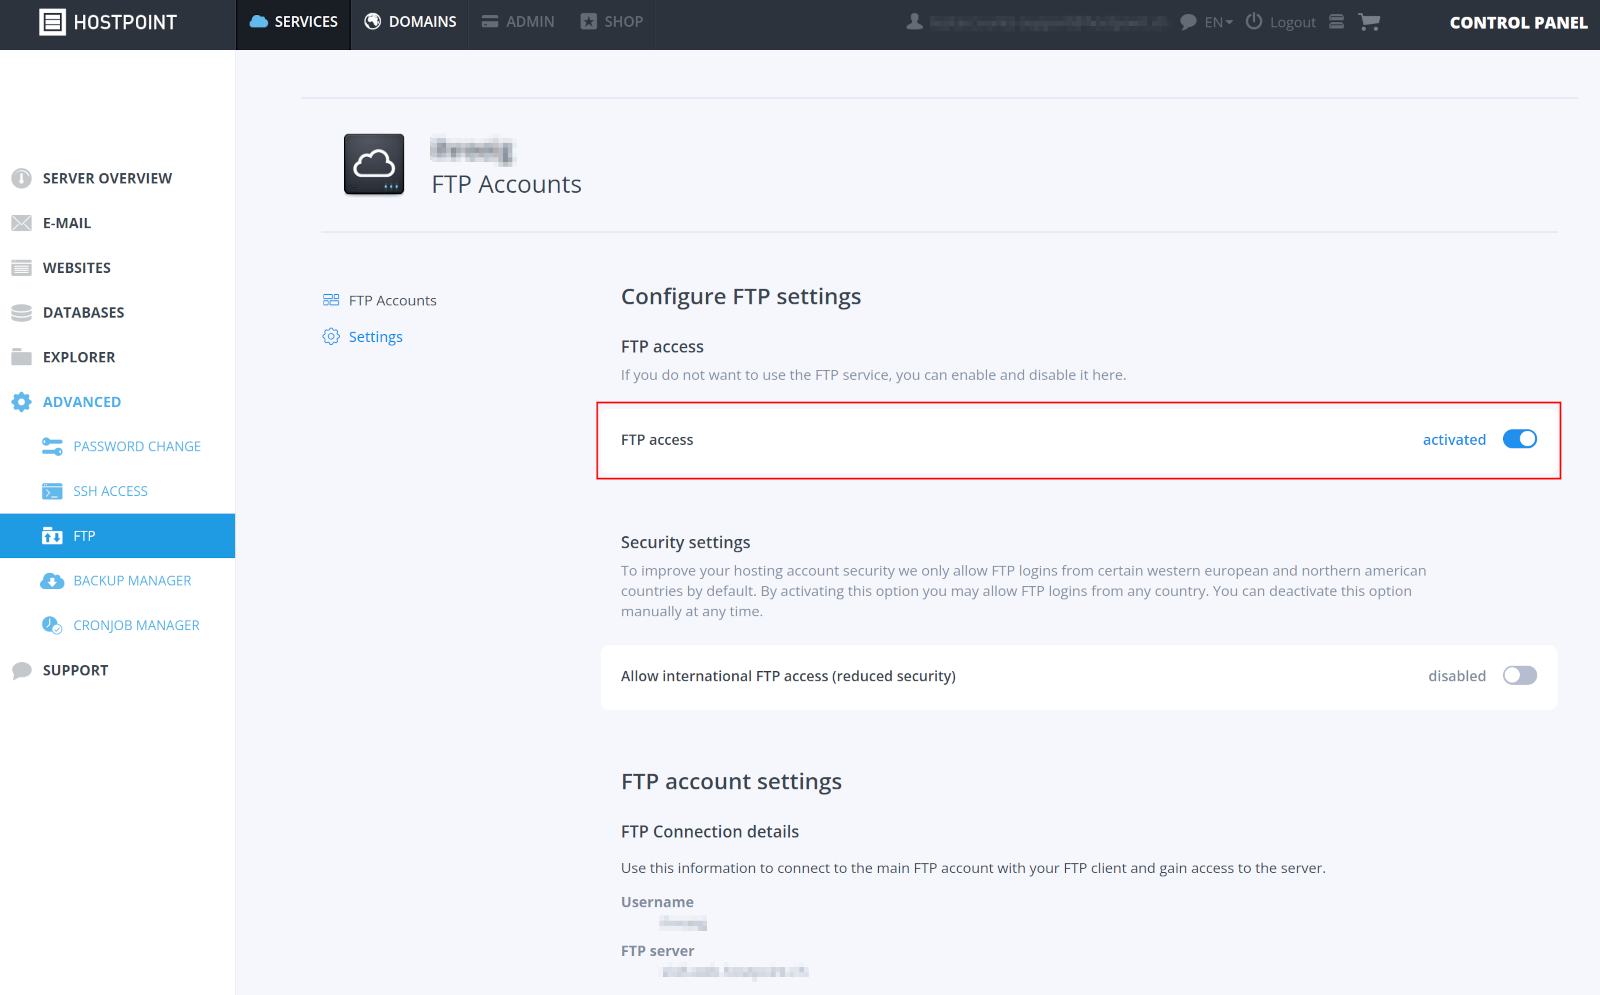The height and width of the screenshot is (995, 1600).
Task: Open the Admin tab
Action: 518,22
